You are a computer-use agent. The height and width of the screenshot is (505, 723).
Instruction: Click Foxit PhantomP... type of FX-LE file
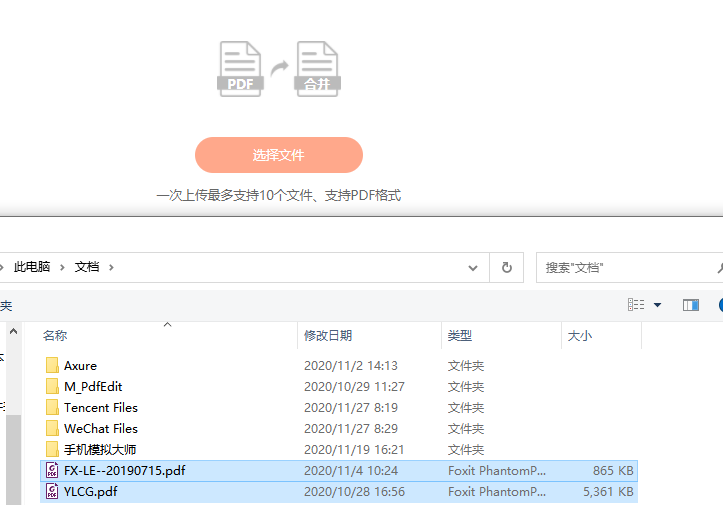(497, 470)
